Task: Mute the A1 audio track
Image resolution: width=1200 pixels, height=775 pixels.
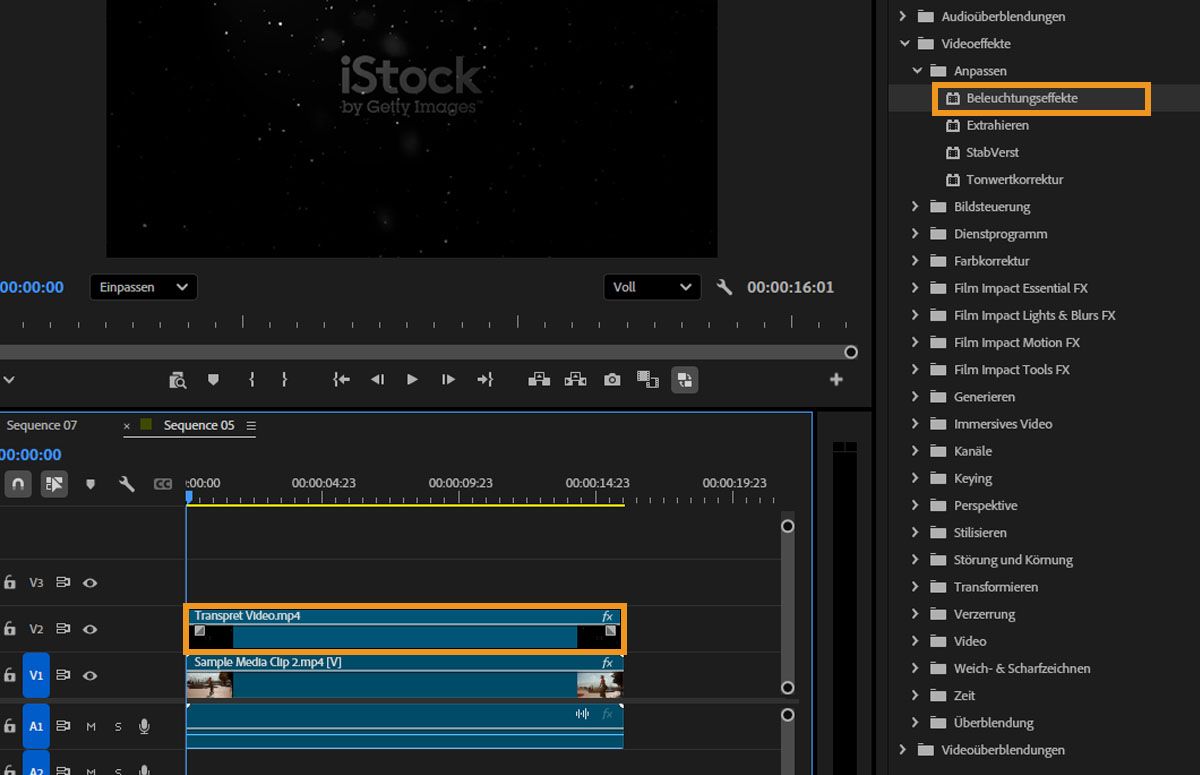Action: (x=91, y=727)
